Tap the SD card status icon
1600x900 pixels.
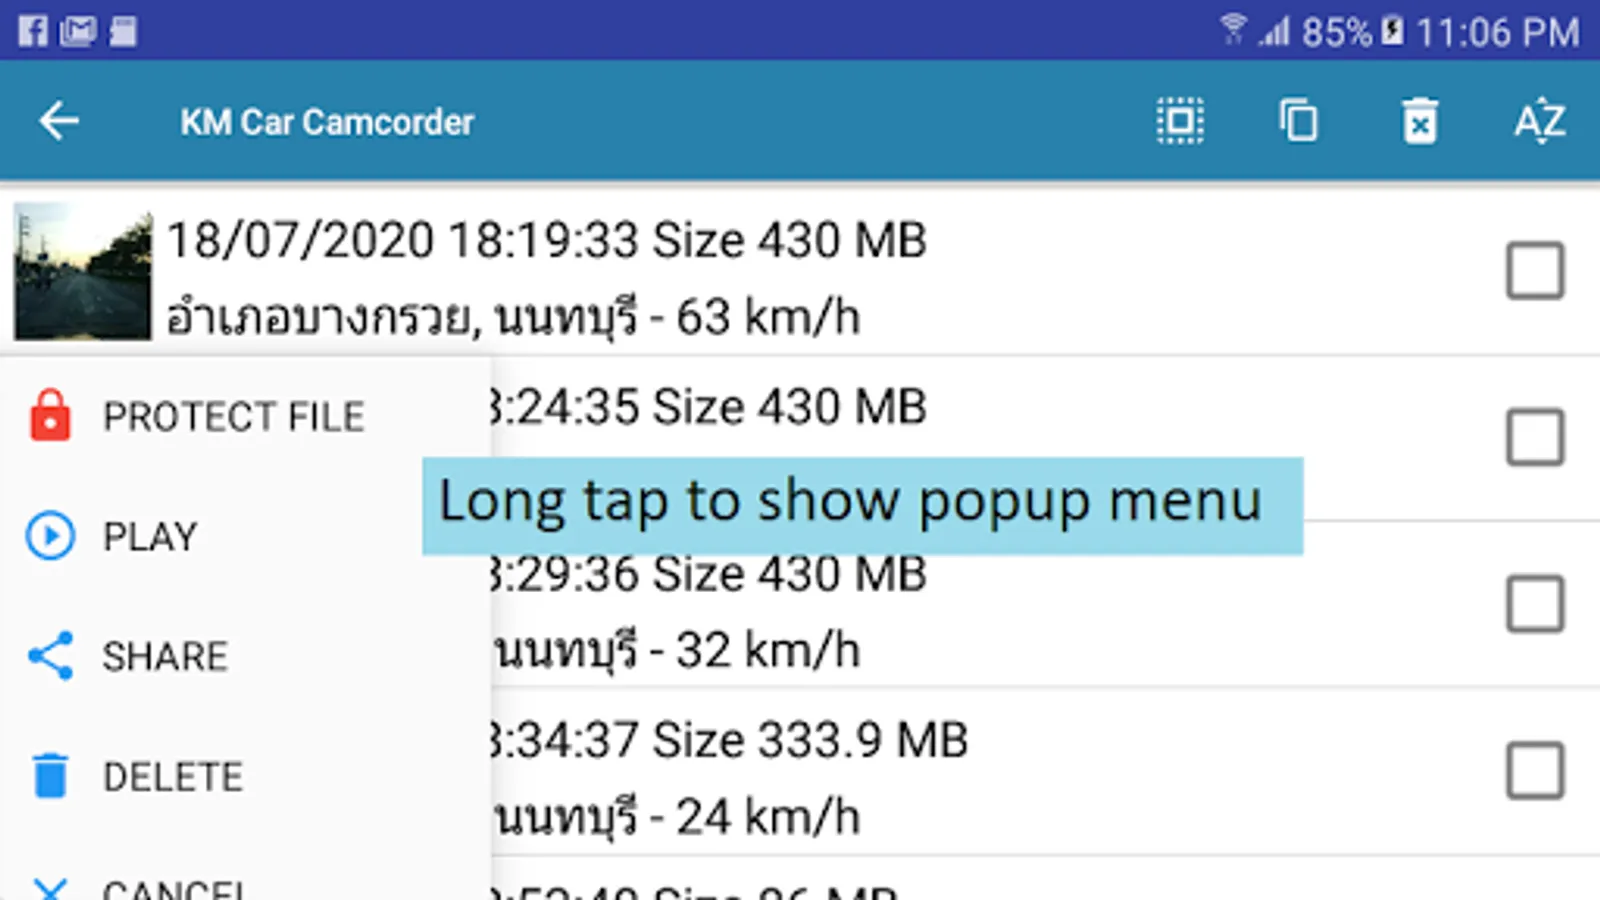click(x=123, y=31)
